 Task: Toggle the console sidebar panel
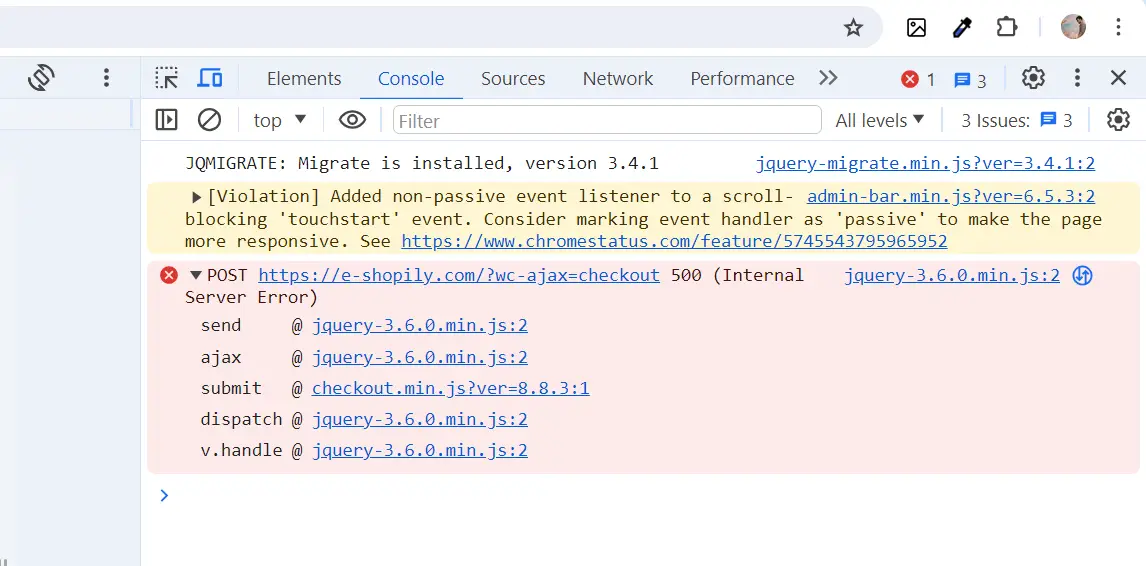[166, 120]
